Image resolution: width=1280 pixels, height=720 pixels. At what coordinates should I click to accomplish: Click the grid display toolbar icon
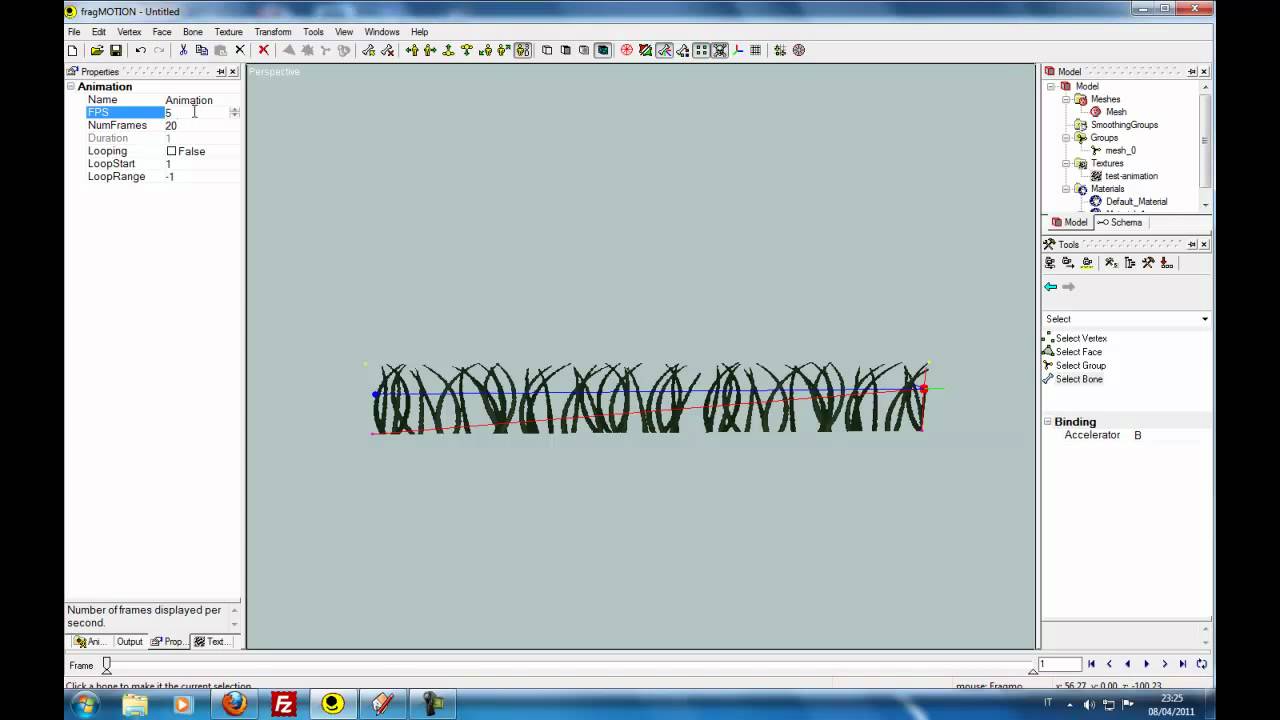click(755, 50)
